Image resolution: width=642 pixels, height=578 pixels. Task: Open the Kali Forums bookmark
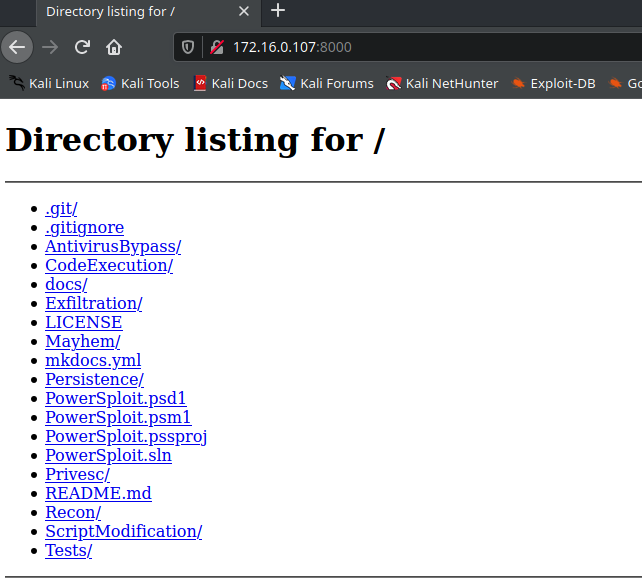coord(326,83)
